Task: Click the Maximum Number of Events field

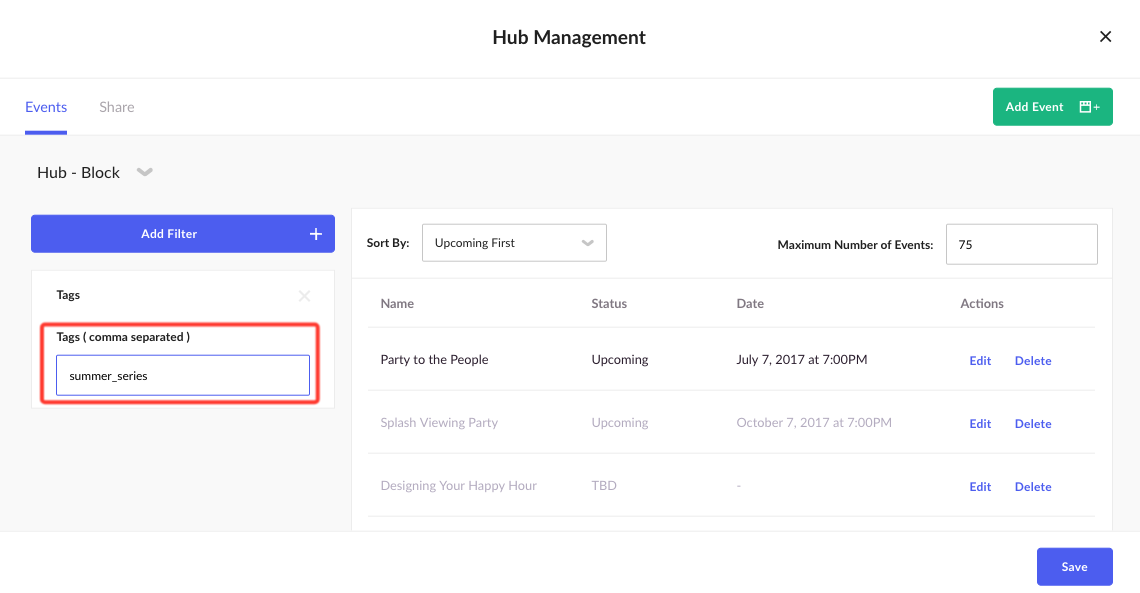Action: tap(1021, 244)
